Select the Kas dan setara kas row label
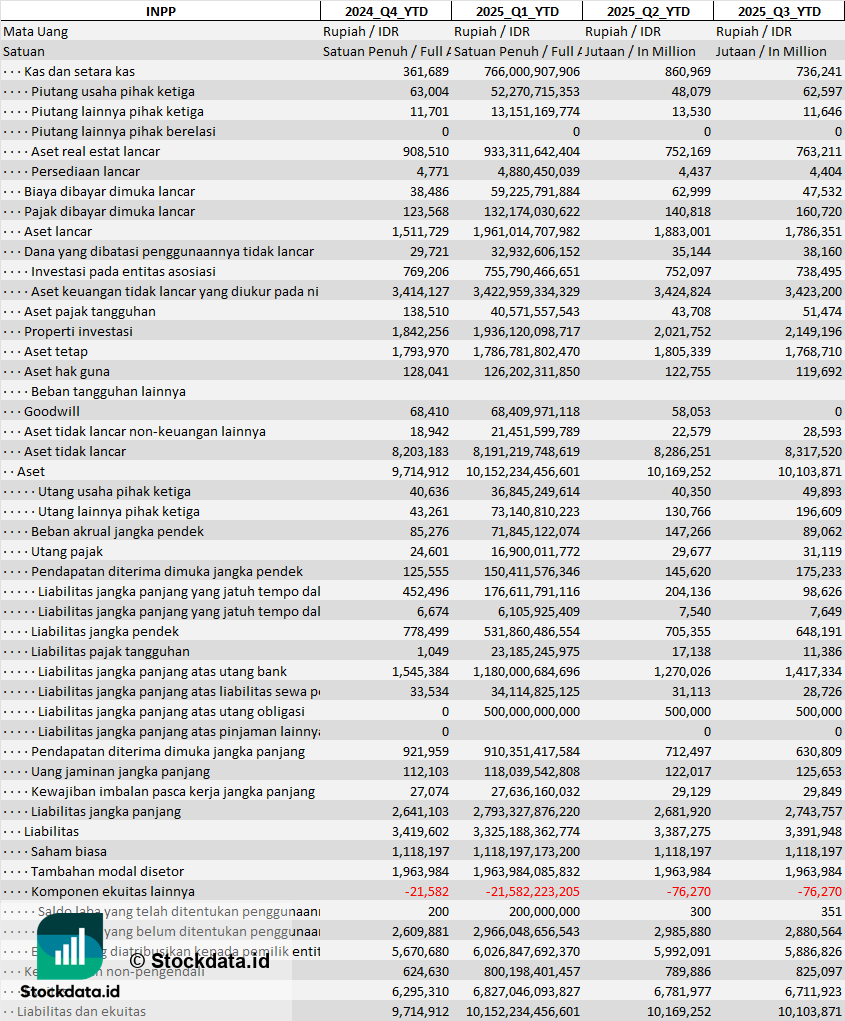Image resolution: width=845 pixels, height=1021 pixels. (79, 72)
